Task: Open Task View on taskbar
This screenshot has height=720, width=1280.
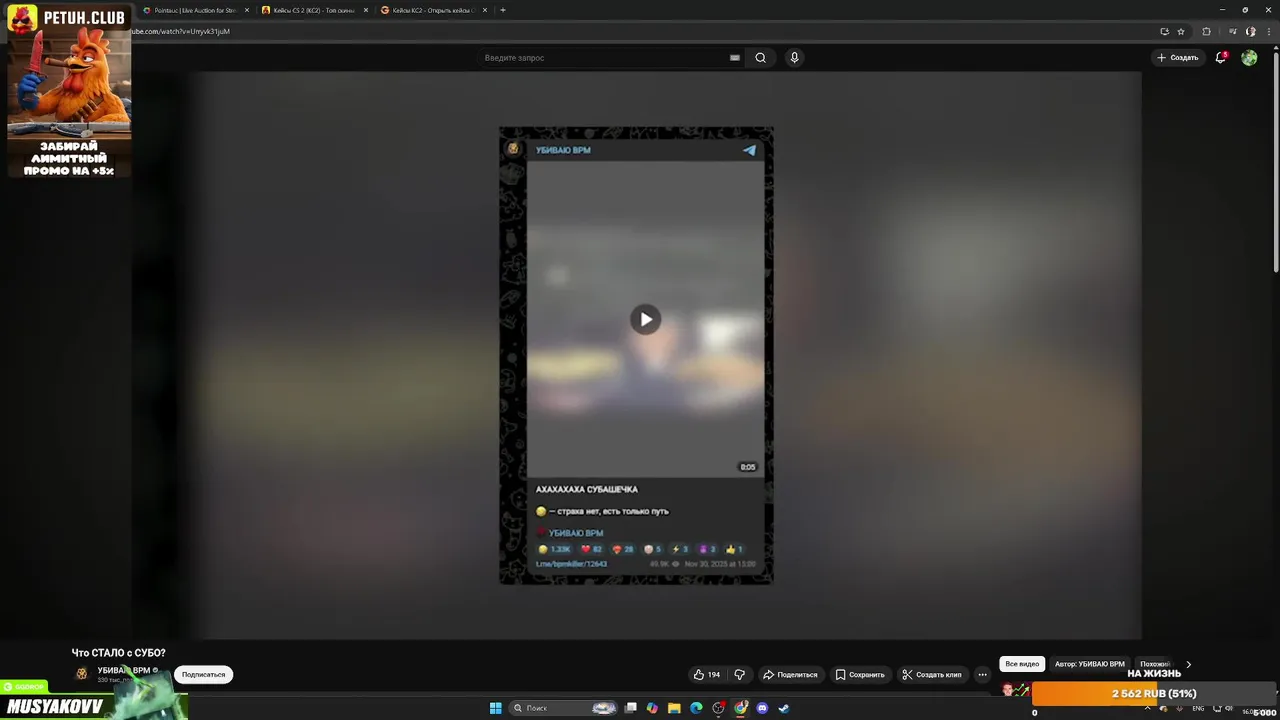Action: click(631, 708)
